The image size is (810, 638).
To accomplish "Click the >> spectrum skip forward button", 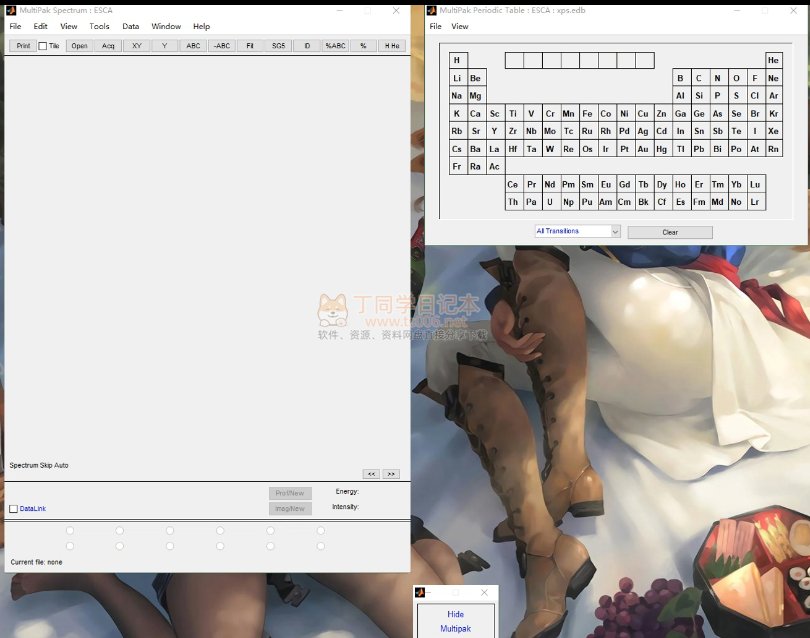I will pos(391,474).
